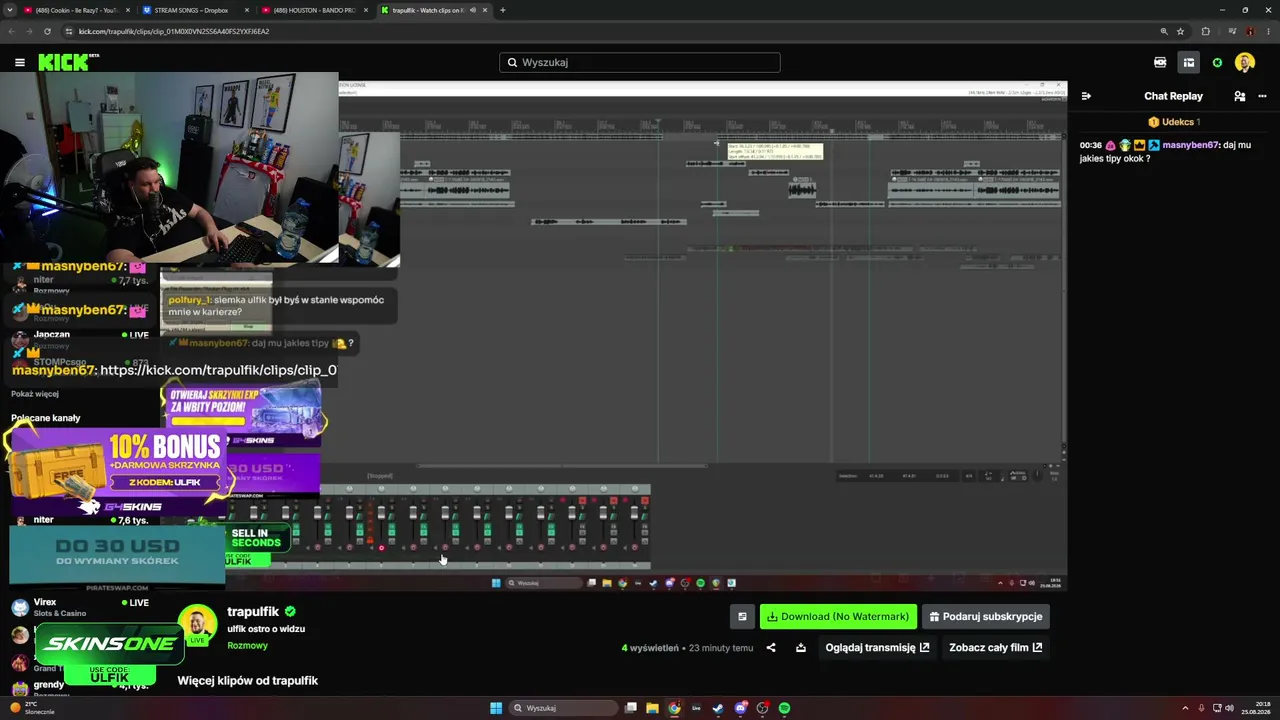The image size is (1280, 720).
Task: Show hidden system tray icons chevron
Action: [x=1187, y=708]
